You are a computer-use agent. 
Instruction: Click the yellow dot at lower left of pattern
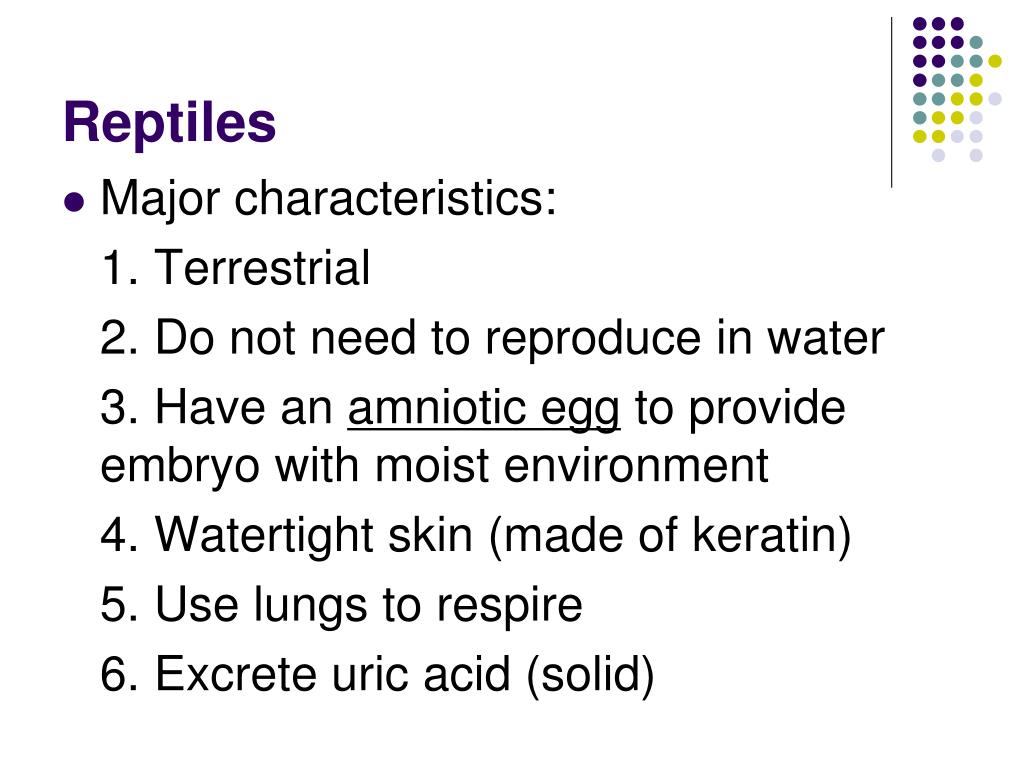[920, 136]
